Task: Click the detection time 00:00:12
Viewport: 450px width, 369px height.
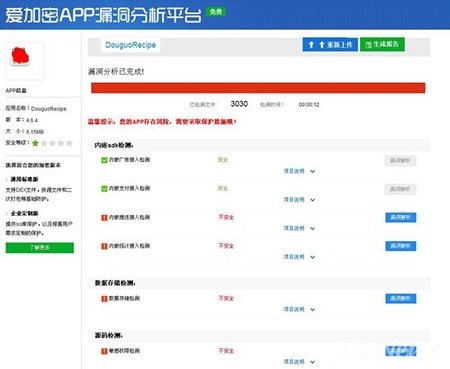Action: [309, 105]
